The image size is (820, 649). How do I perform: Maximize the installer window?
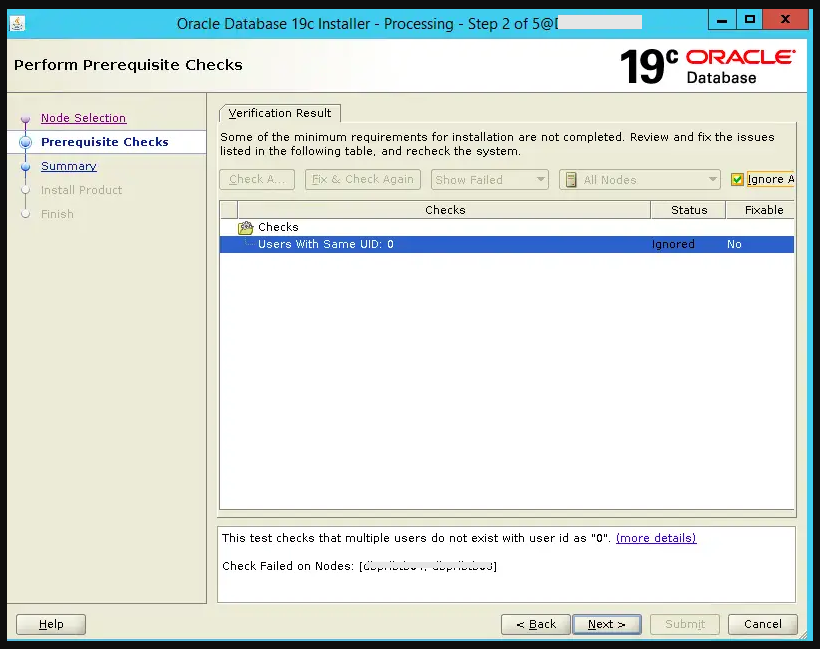749,20
